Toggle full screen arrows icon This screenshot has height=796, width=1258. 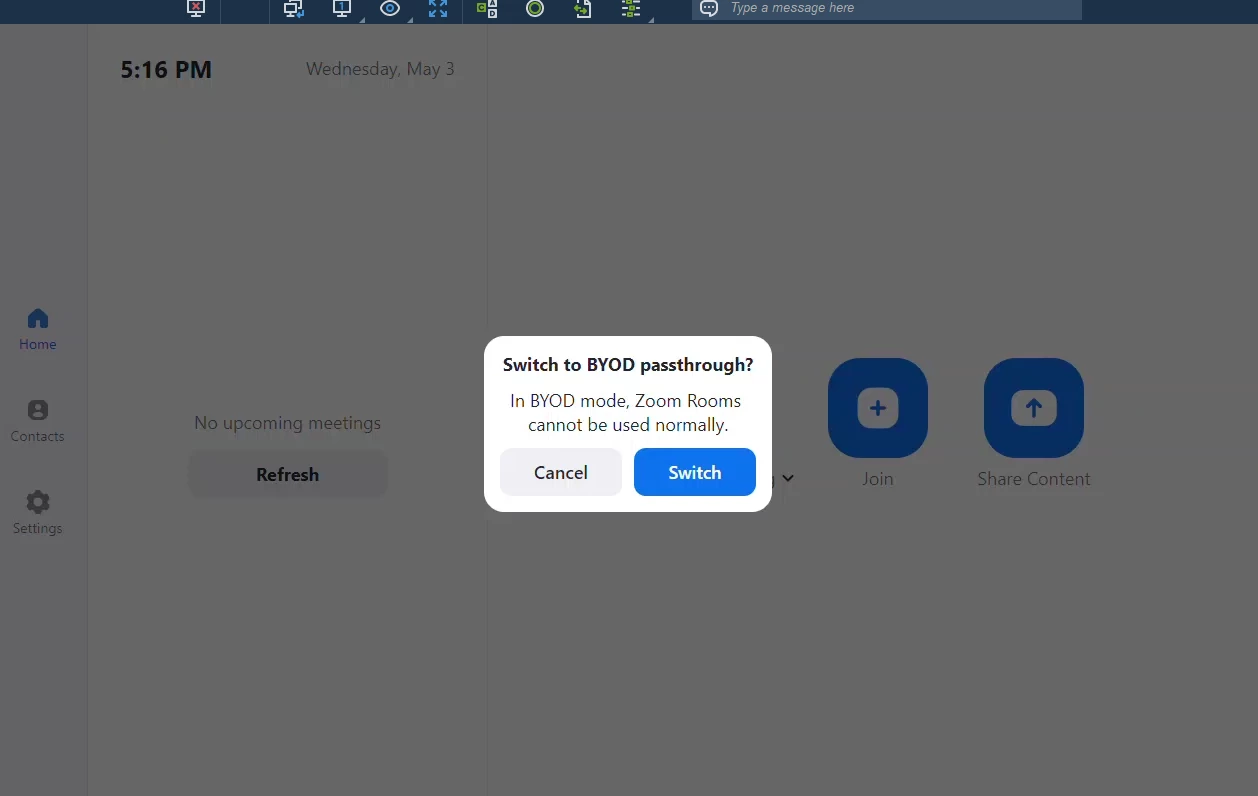click(x=438, y=8)
